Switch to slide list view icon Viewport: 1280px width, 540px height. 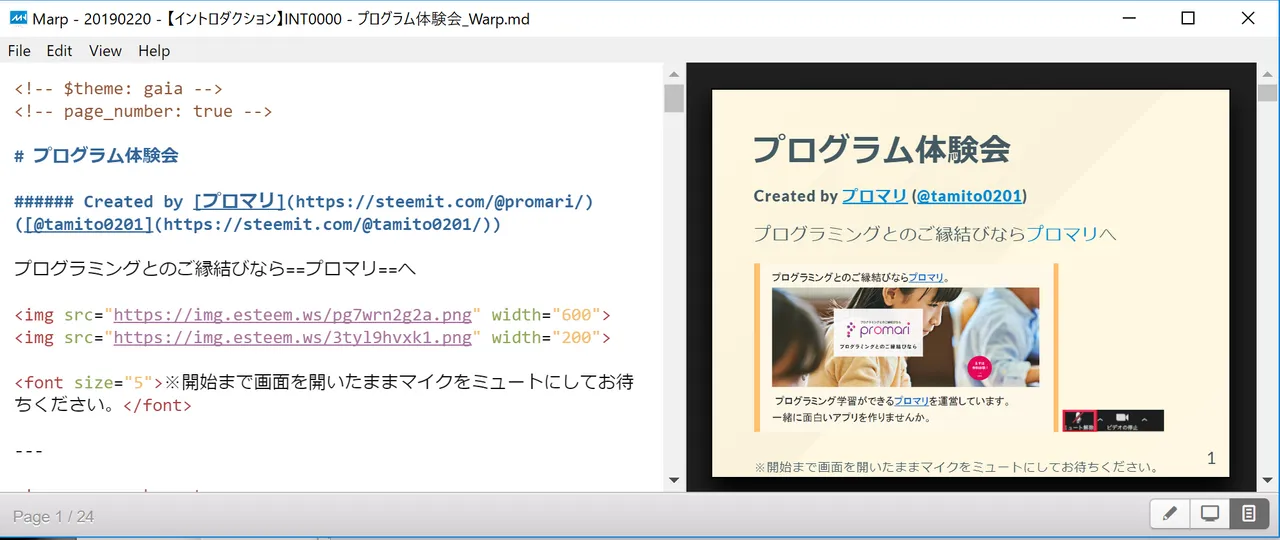click(1249, 514)
